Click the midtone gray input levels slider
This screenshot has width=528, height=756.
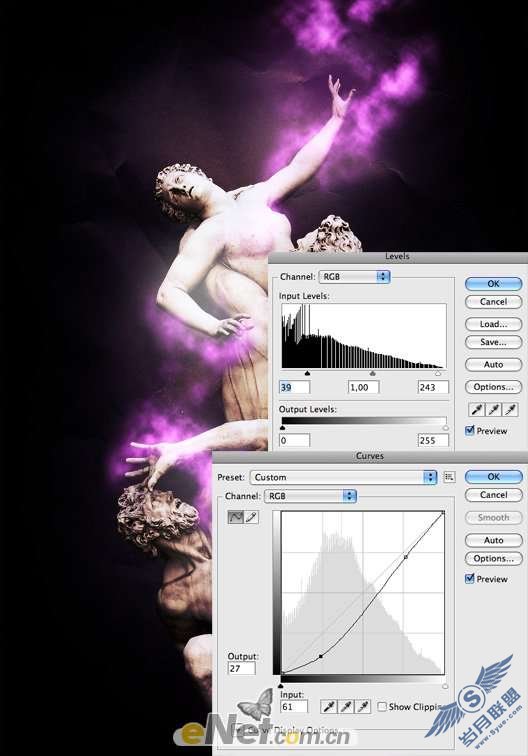372,373
